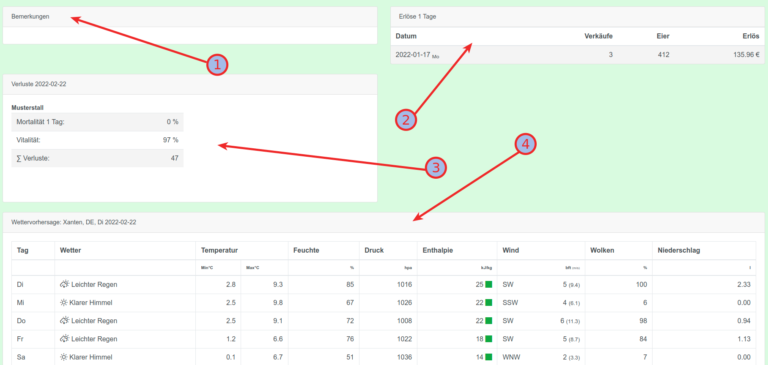Viewport: 768px width, 365px height.
Task: Click the rain icon in Di row
Action: 64,284
